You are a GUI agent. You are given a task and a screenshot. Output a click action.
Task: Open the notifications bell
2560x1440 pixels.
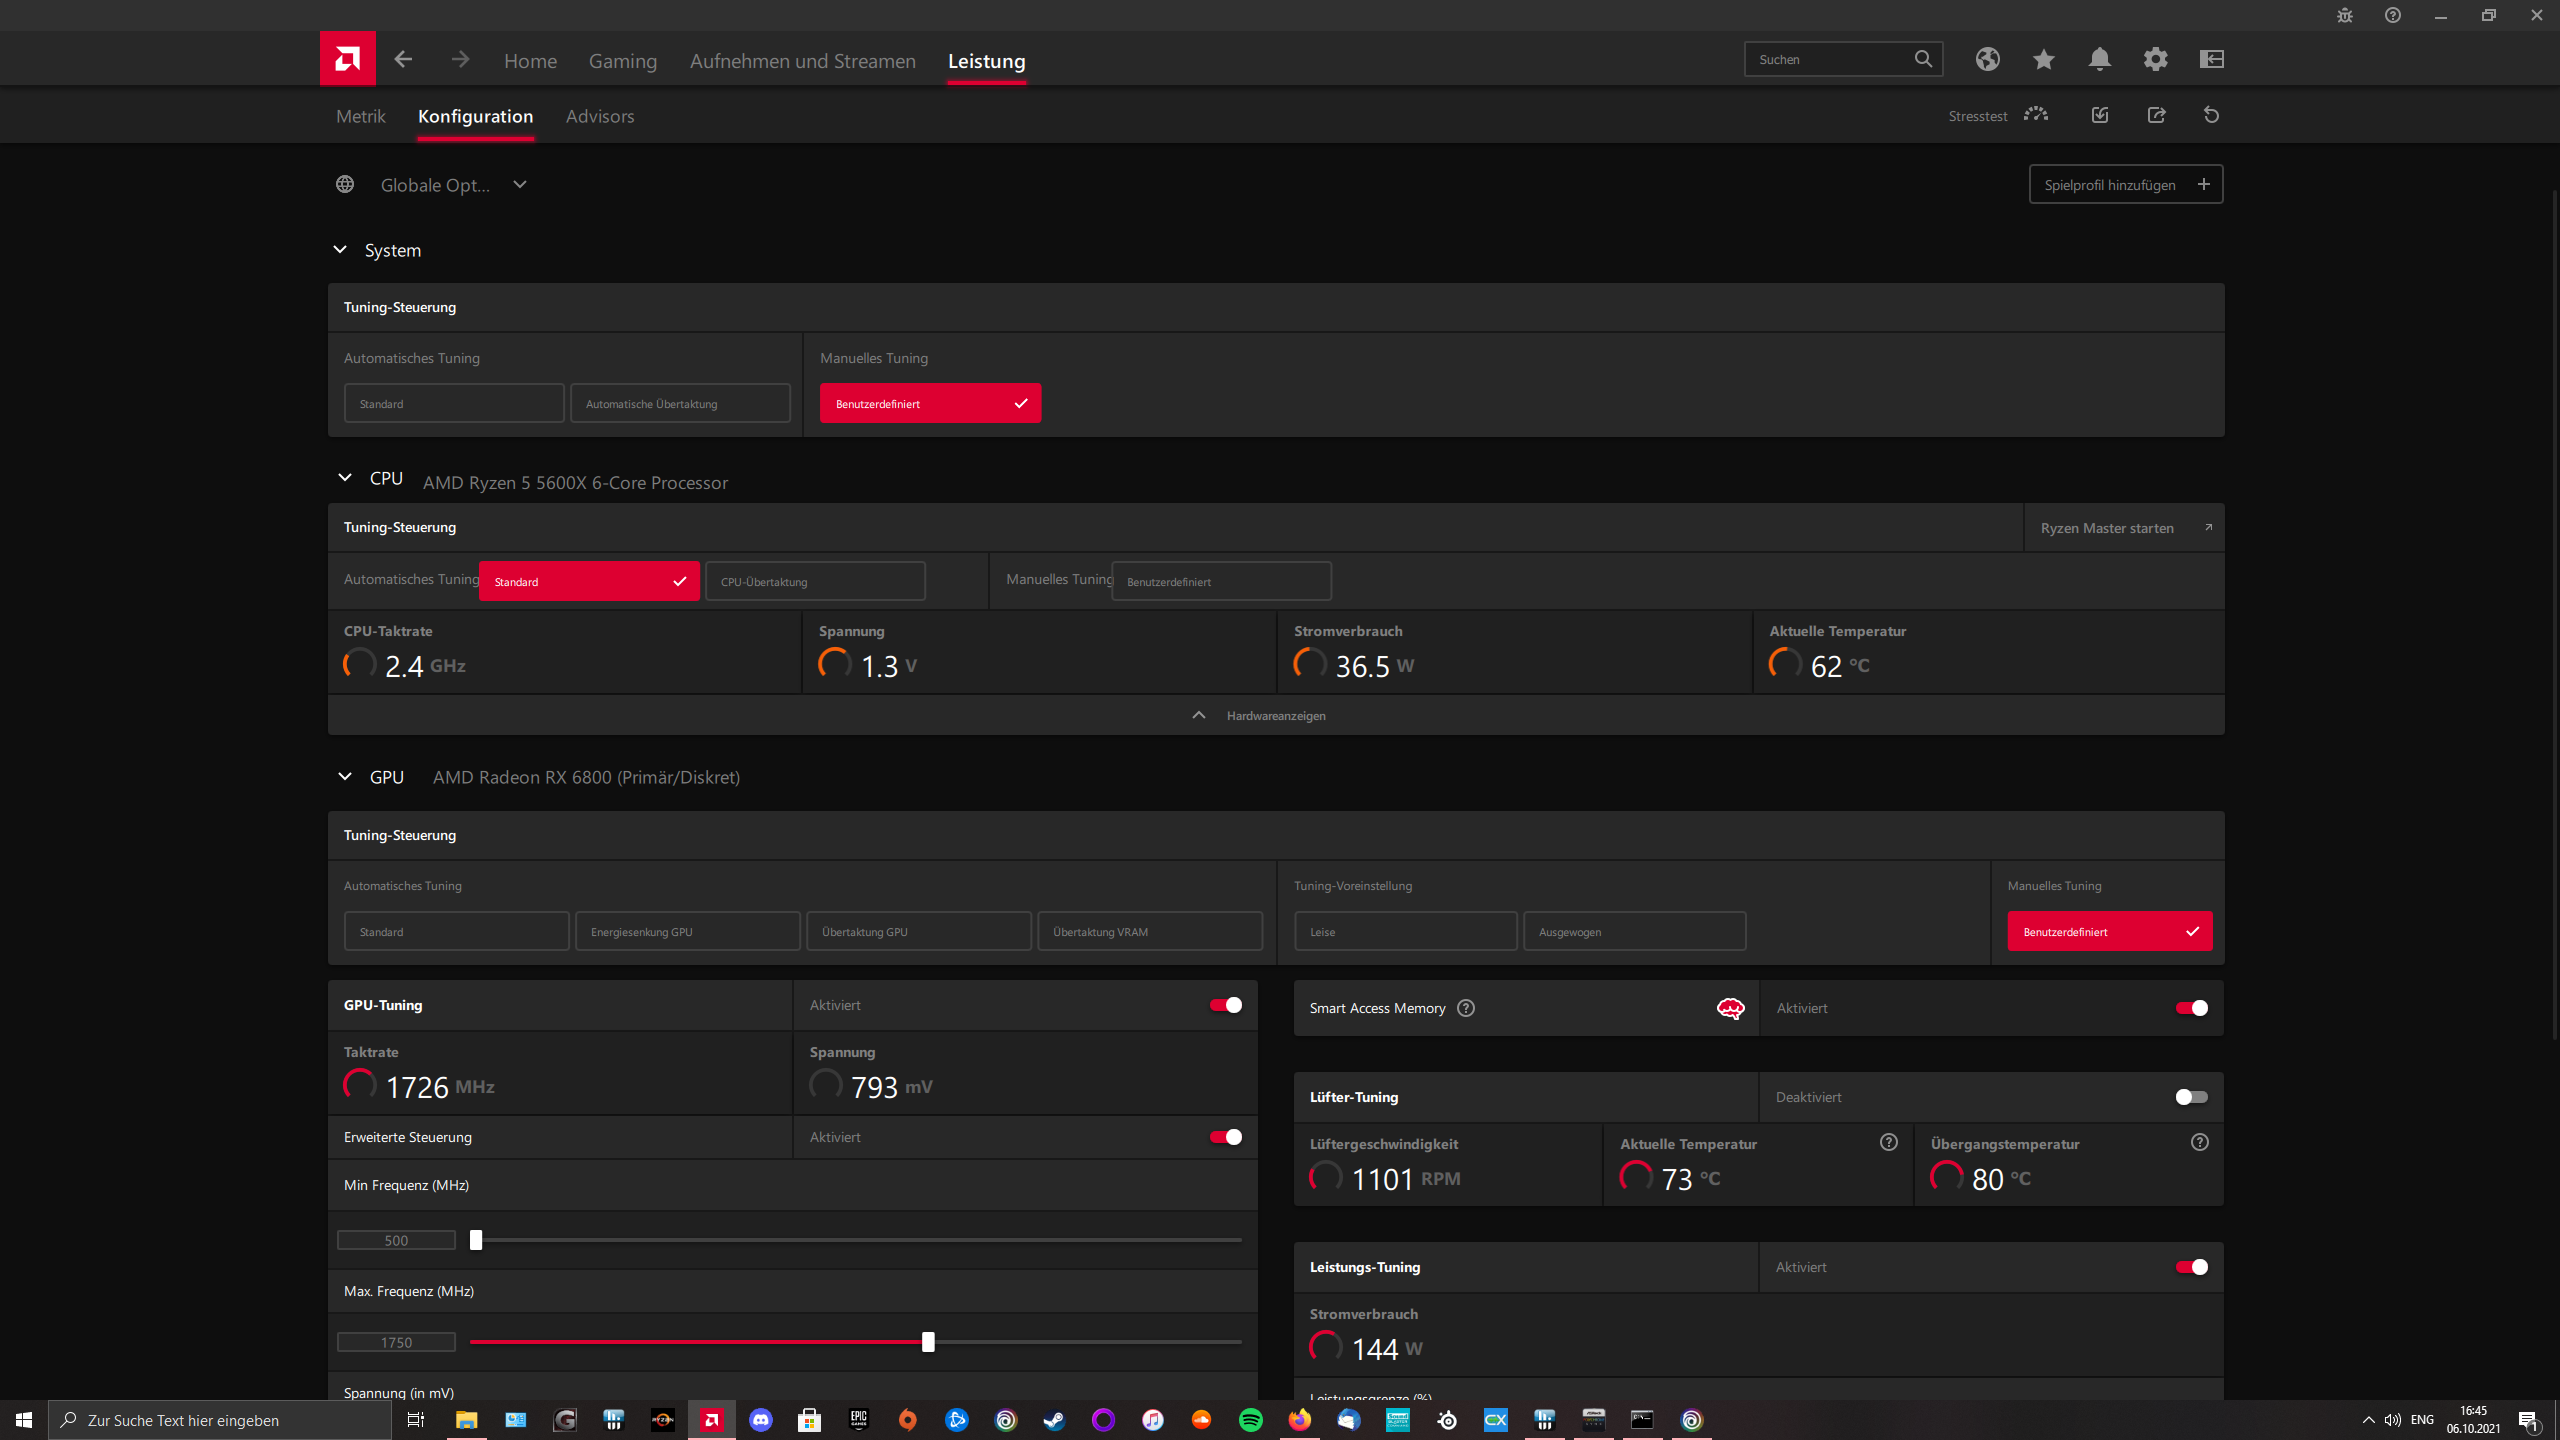[x=2099, y=59]
